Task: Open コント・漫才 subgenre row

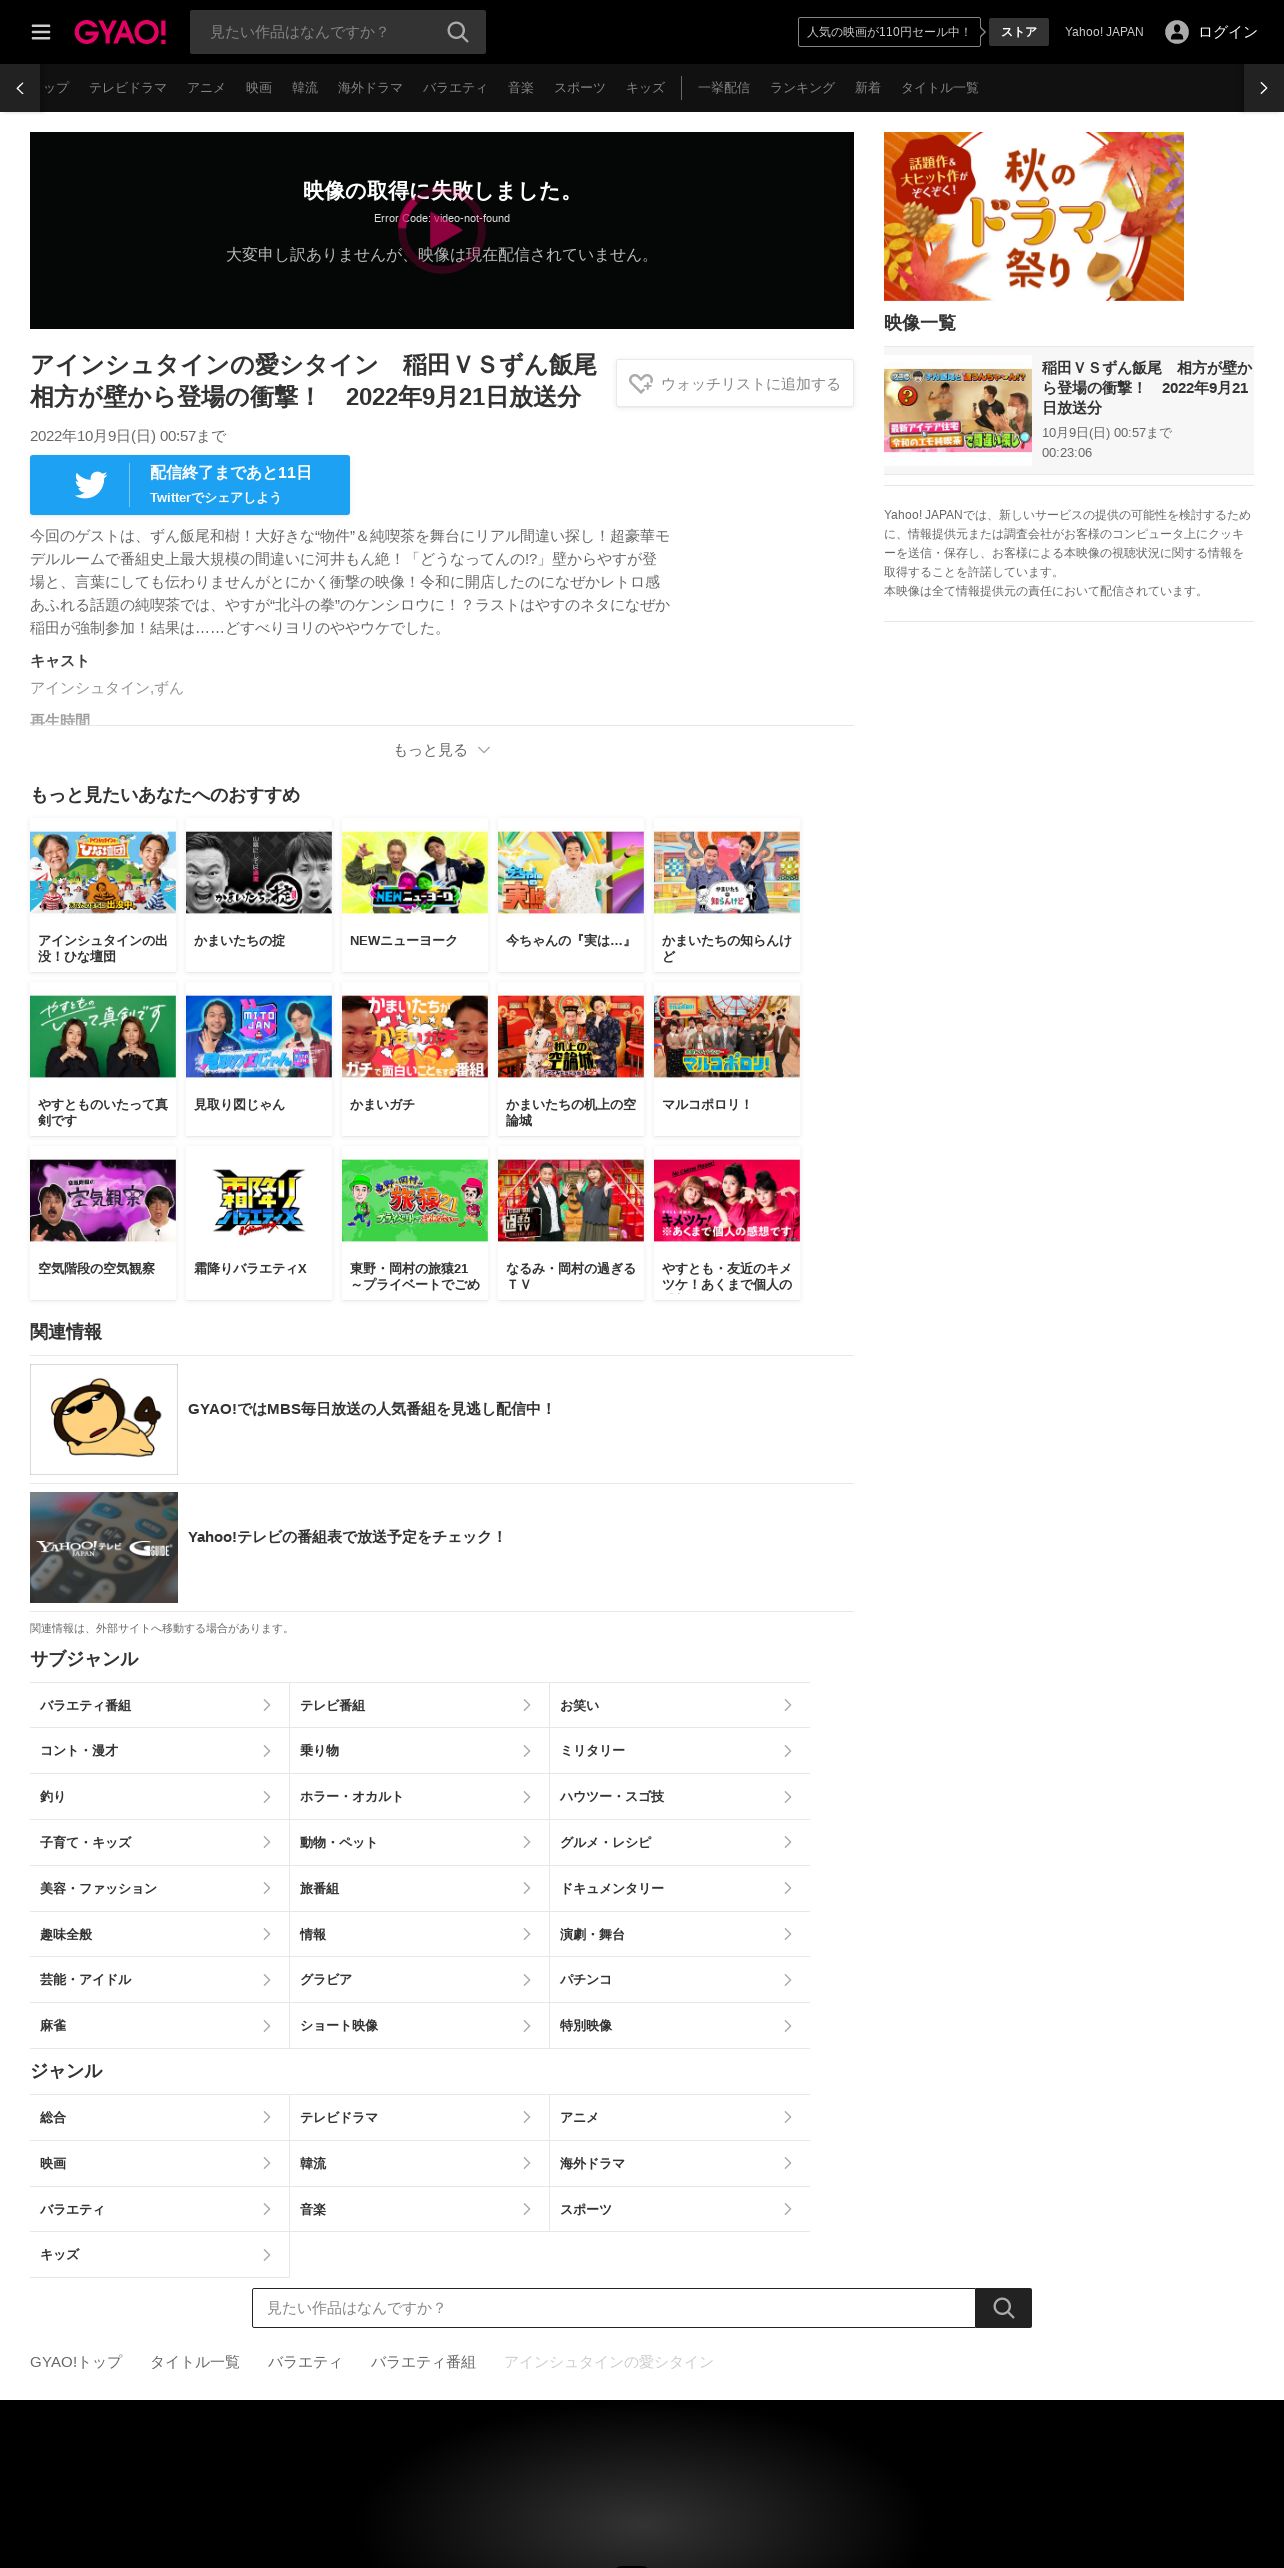Action: (x=159, y=1751)
